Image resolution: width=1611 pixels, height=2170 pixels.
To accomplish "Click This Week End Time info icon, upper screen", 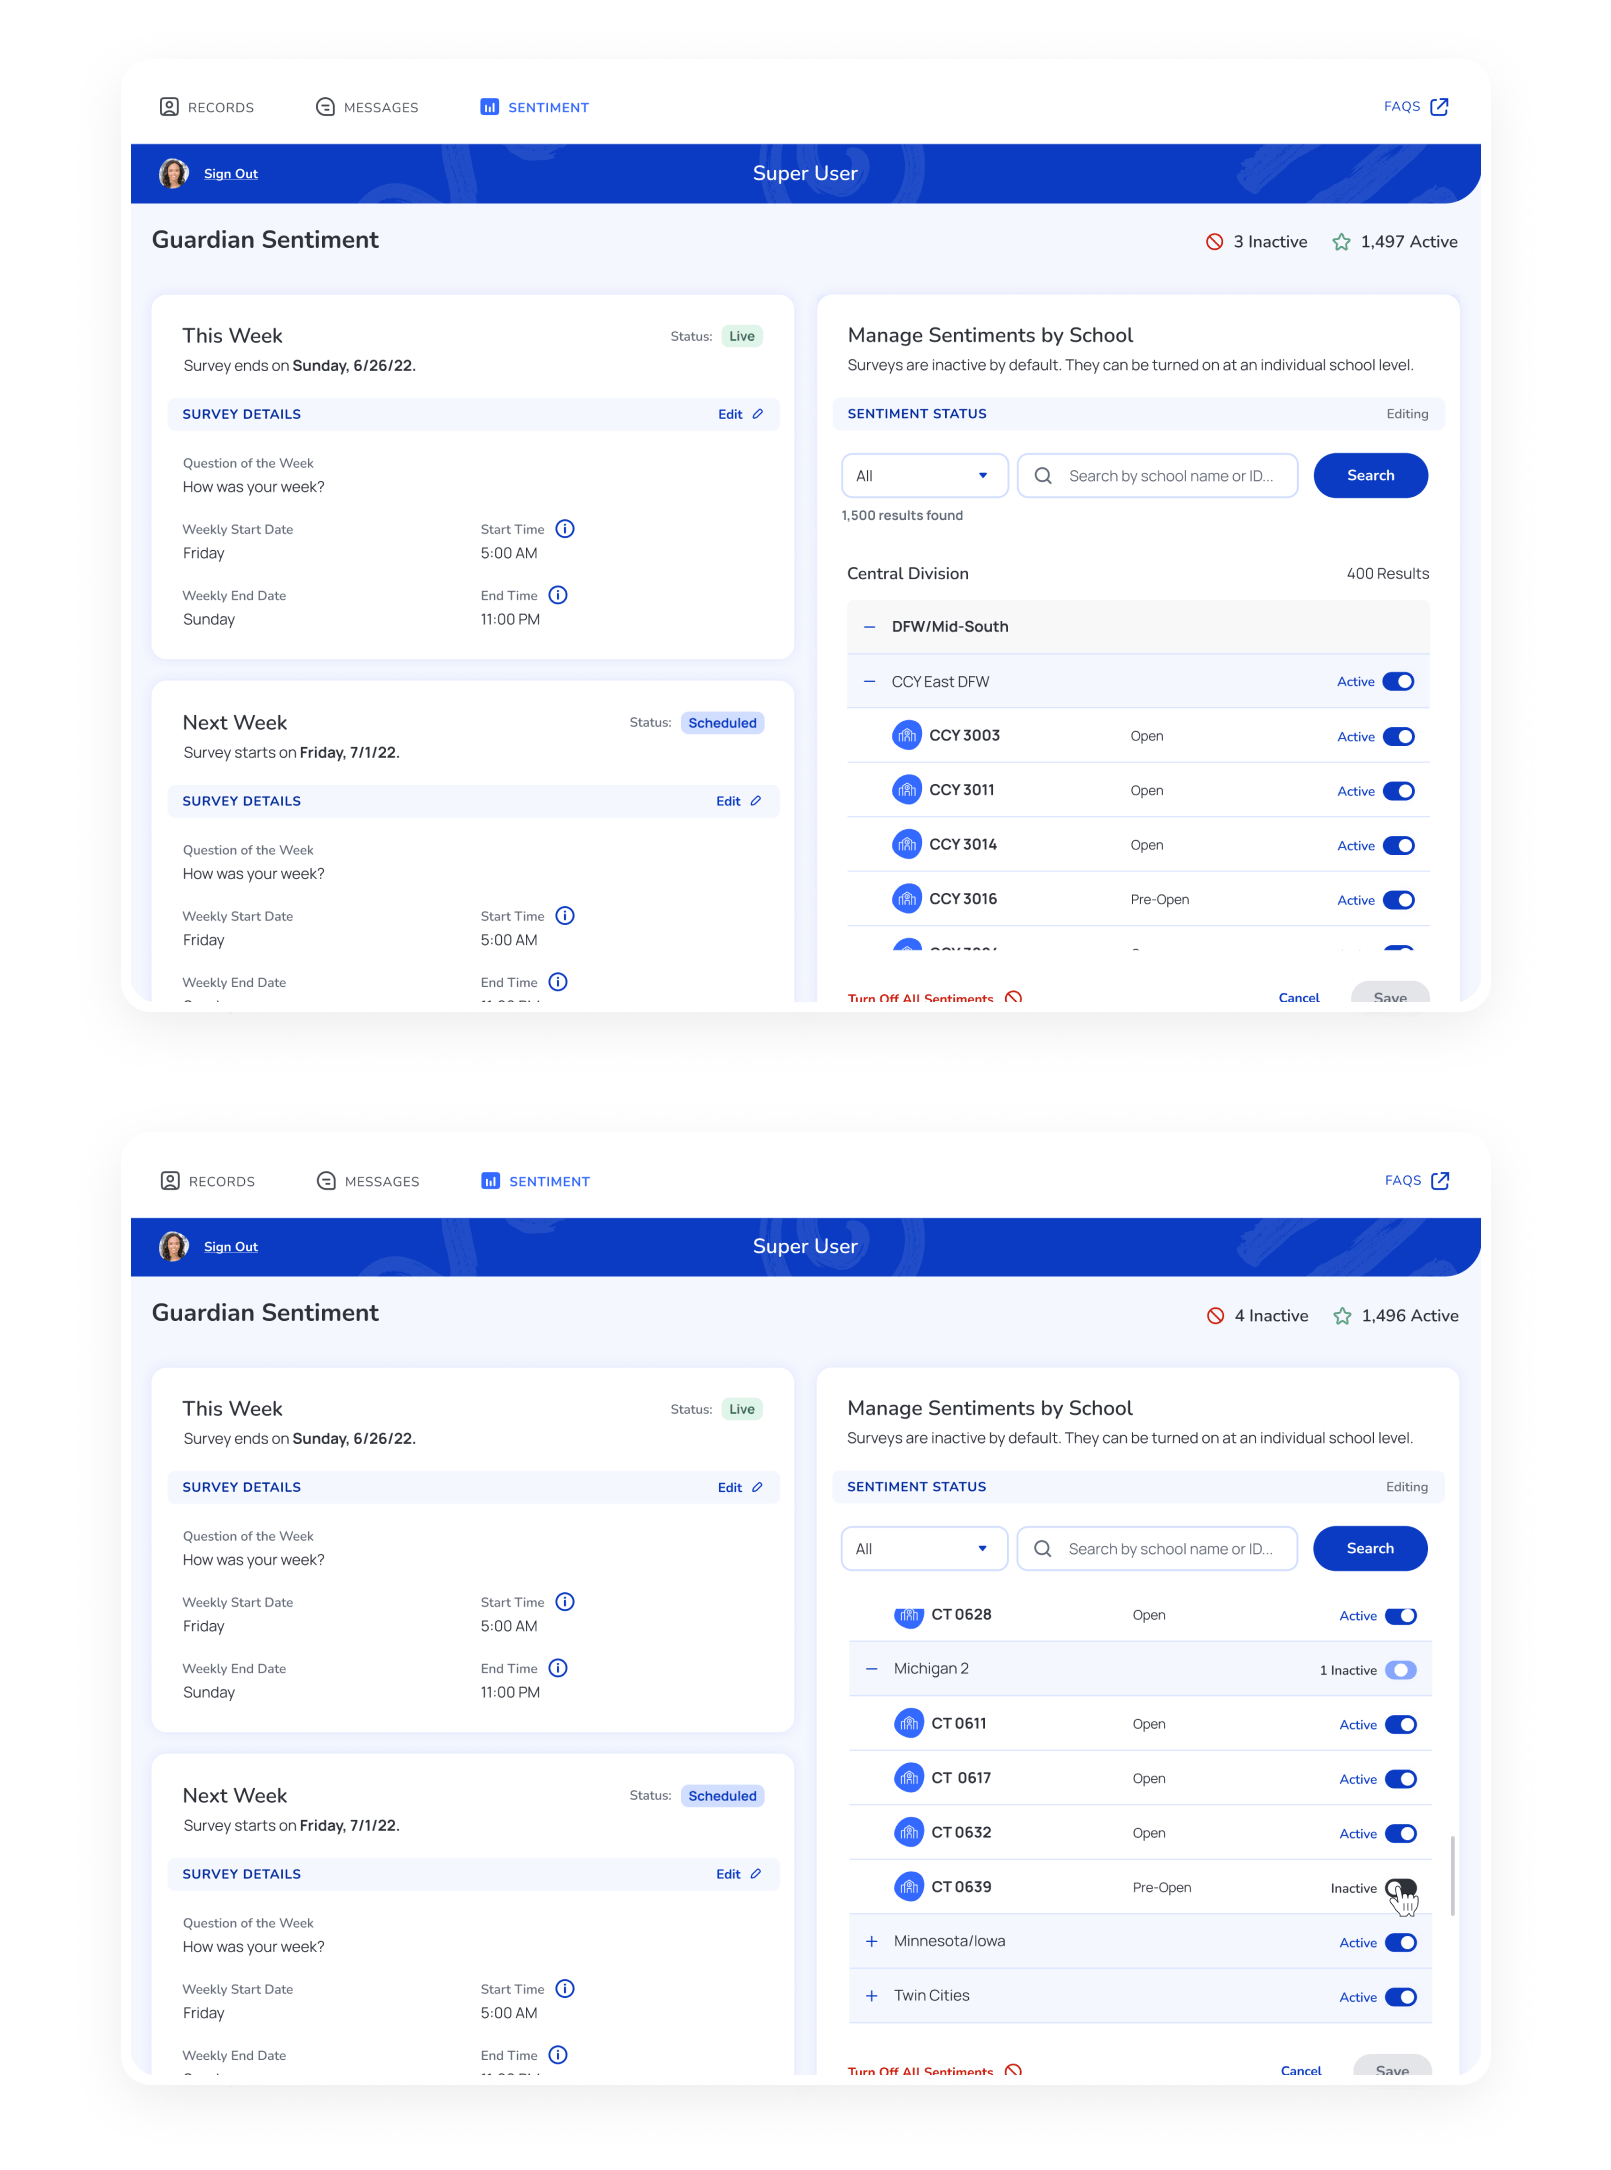I will tap(559, 595).
